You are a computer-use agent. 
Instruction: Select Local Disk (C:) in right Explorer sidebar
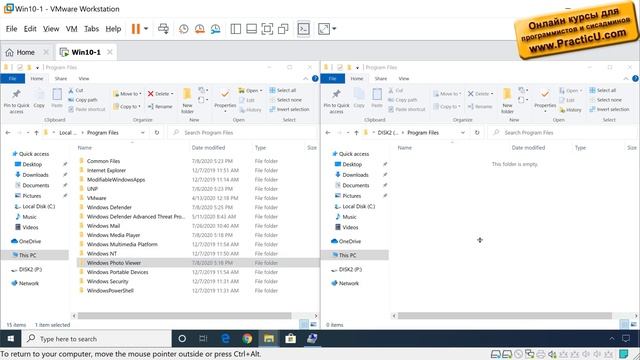tap(358, 207)
